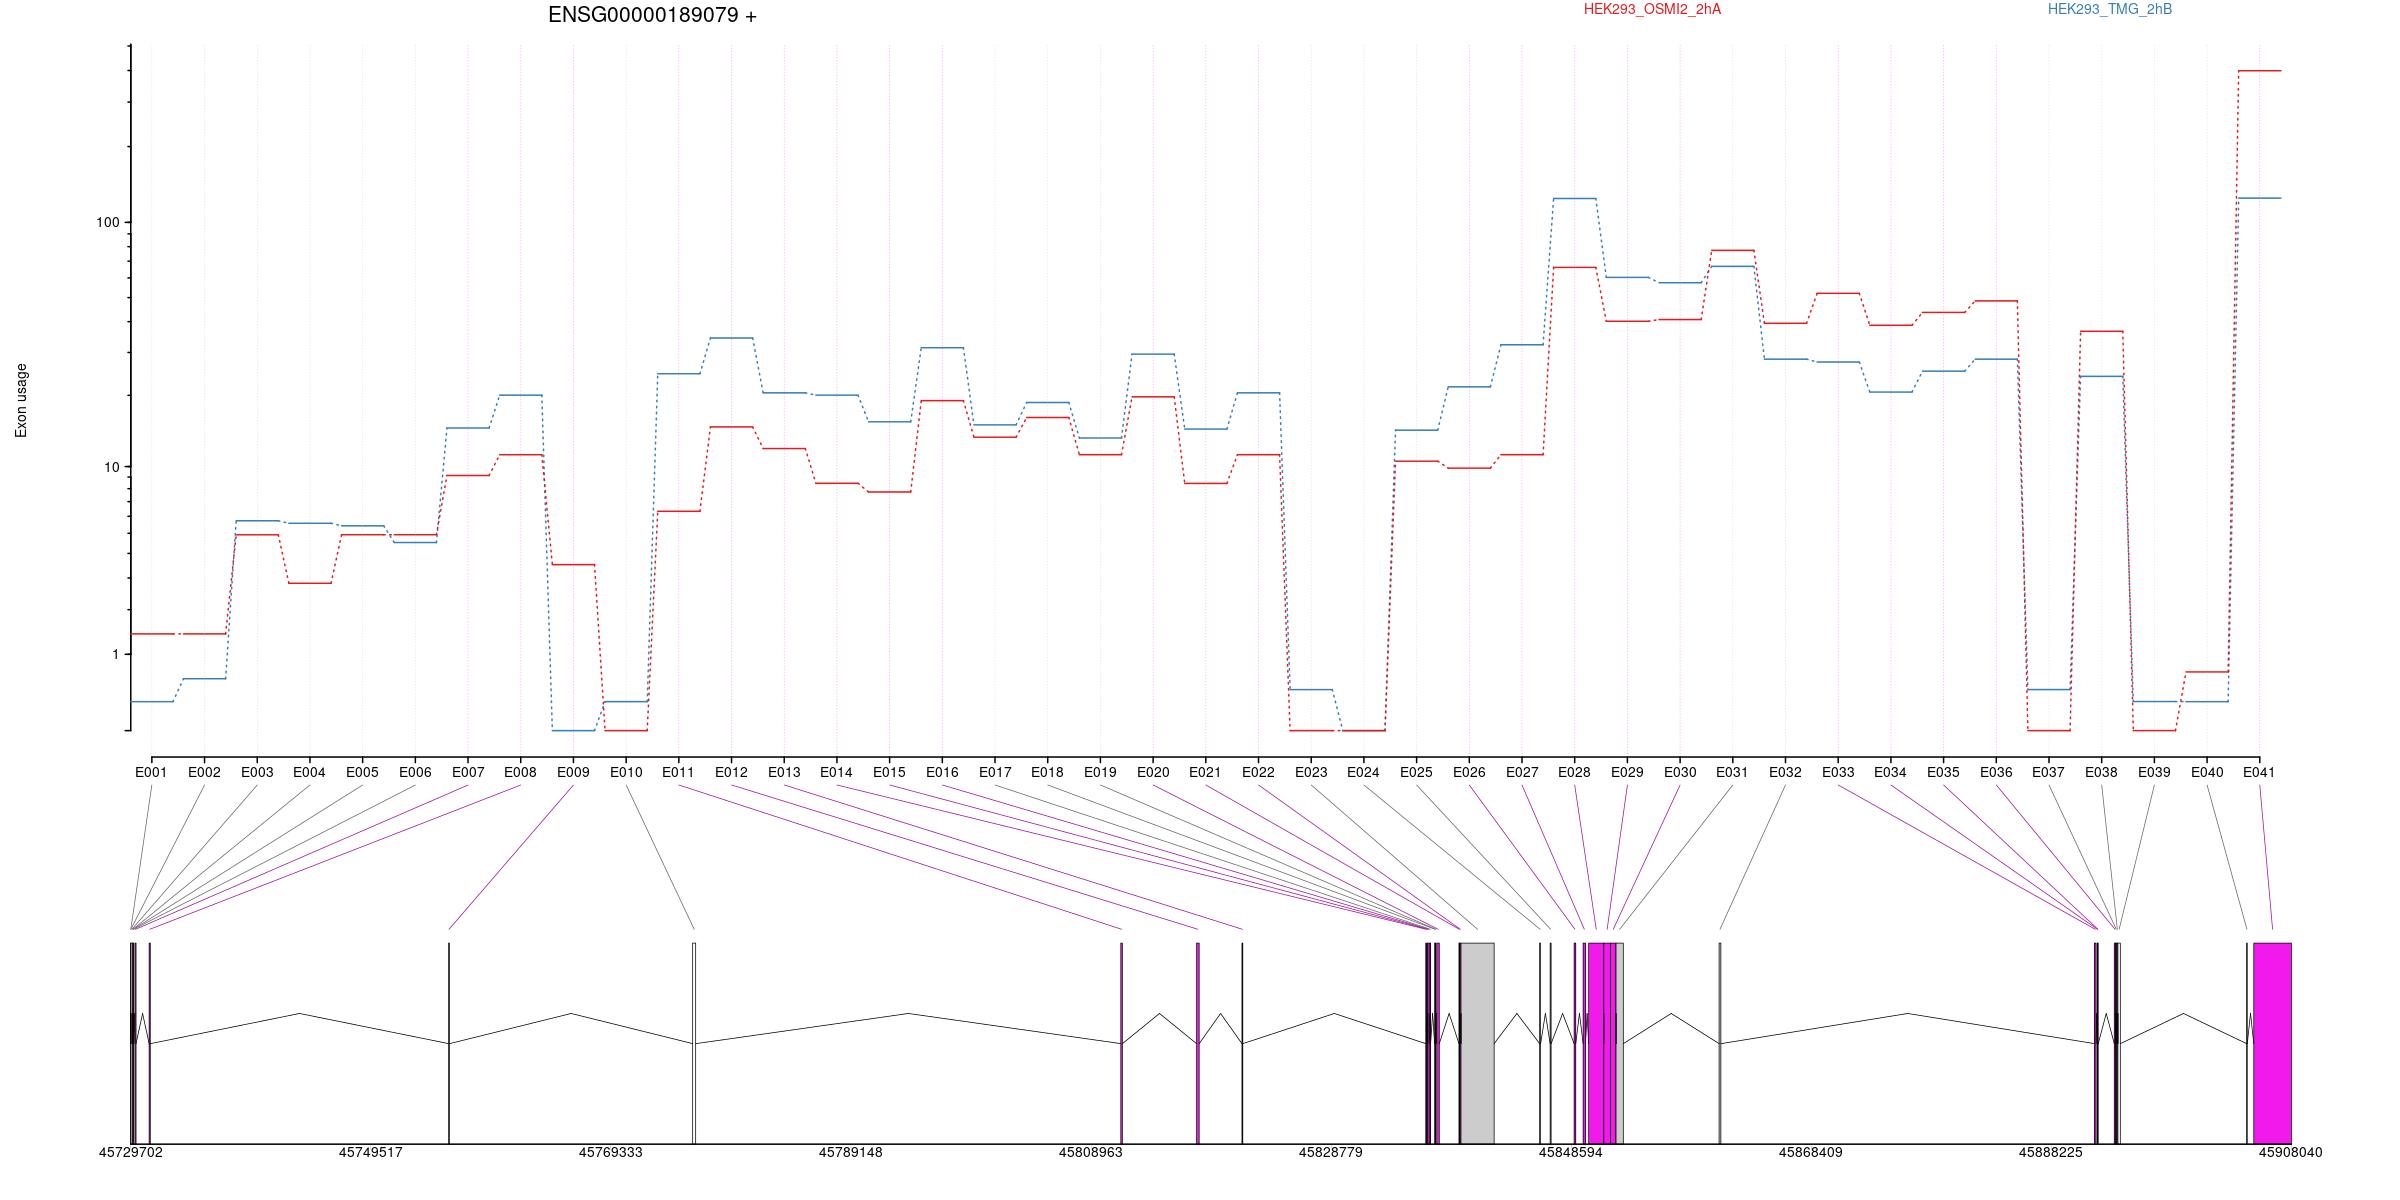Click exon label E033
This screenshot has height=1200, width=2400.
coord(1838,772)
